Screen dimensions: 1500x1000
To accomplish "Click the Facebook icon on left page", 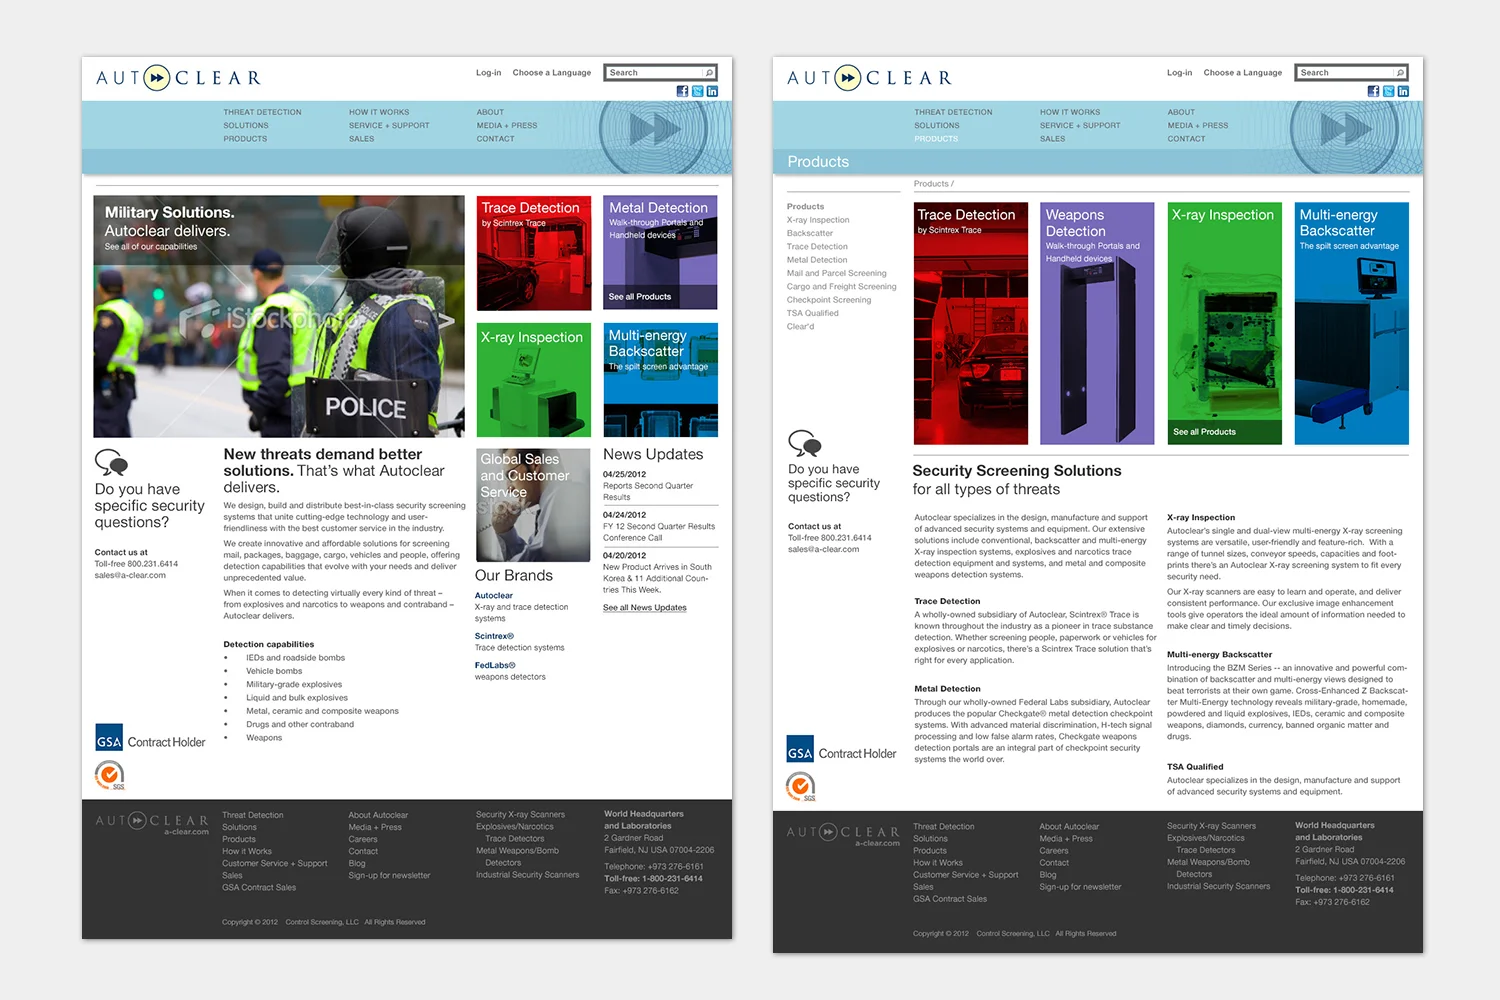I will tap(682, 91).
